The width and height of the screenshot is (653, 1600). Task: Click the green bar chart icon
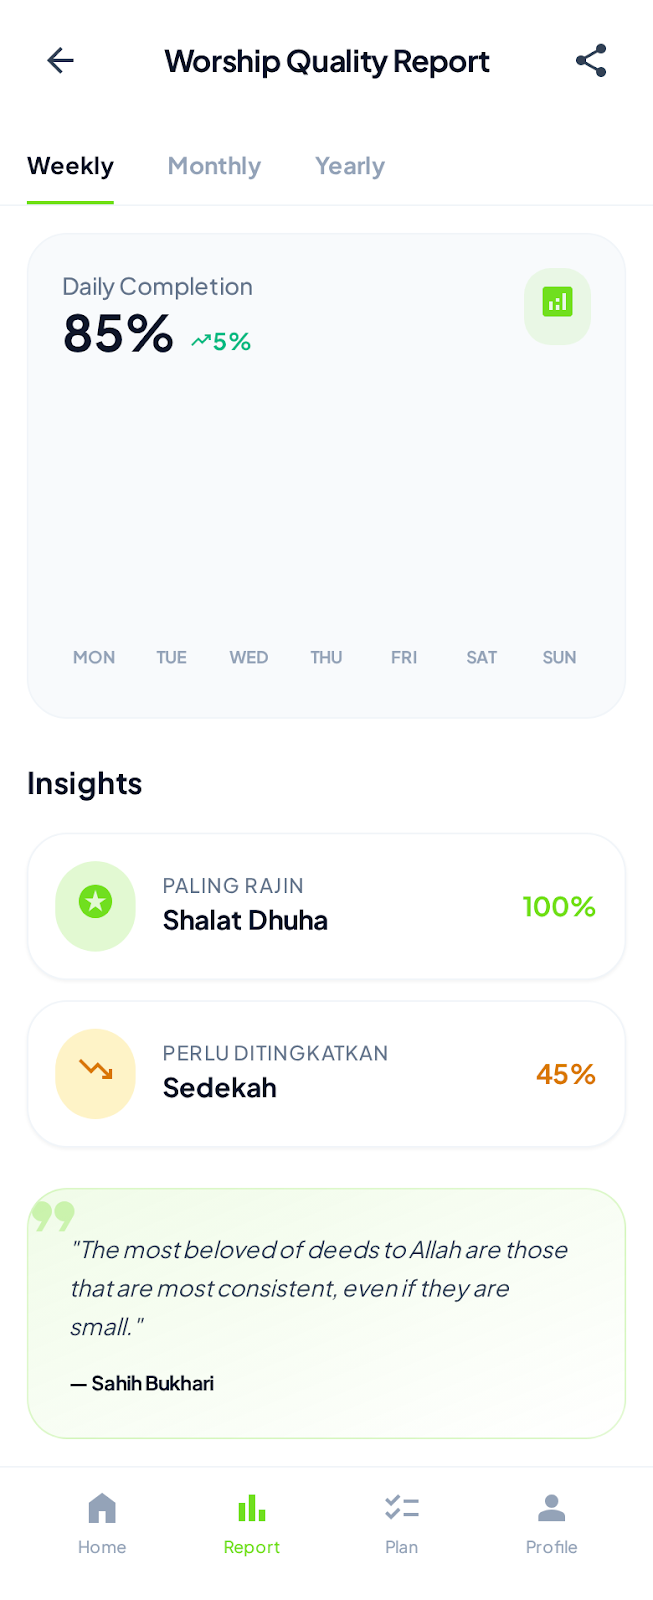pyautogui.click(x=557, y=304)
